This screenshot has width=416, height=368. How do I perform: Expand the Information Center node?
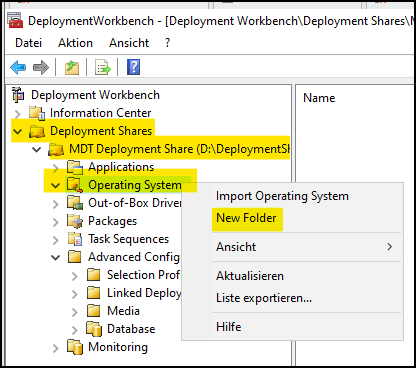tap(18, 114)
